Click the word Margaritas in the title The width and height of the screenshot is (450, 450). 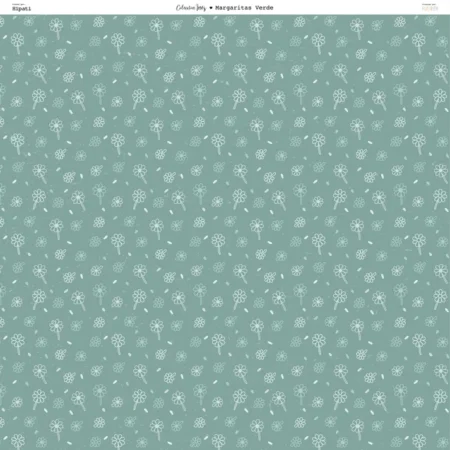tap(233, 8)
